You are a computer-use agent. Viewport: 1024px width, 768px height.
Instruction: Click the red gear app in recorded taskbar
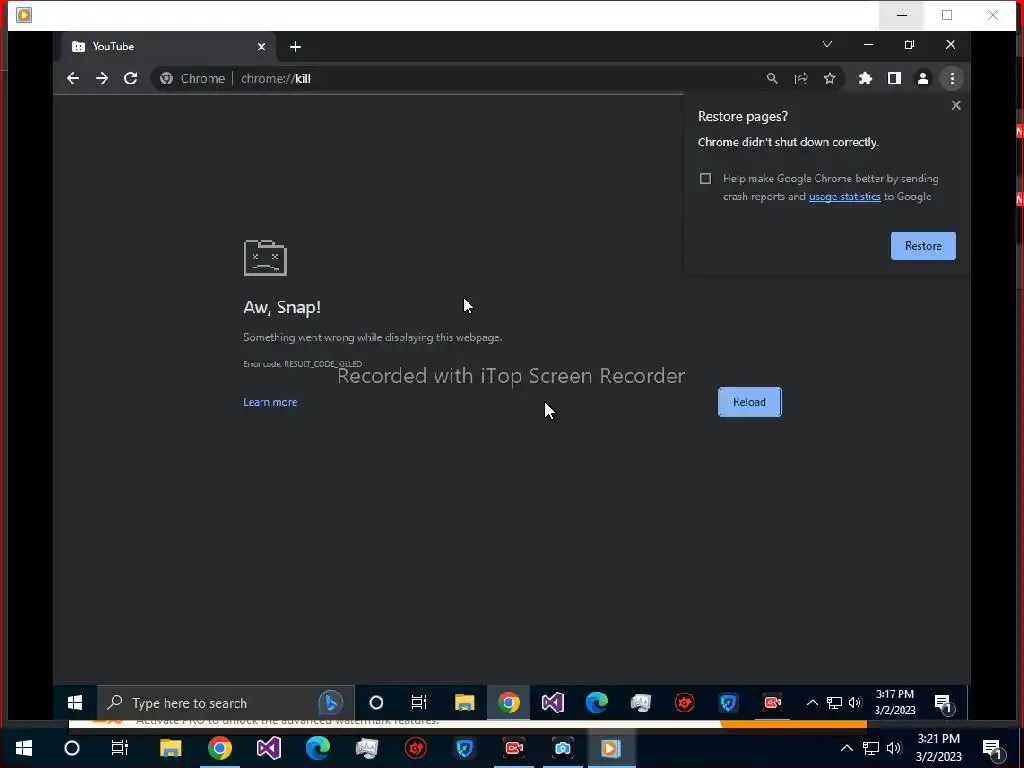pos(684,703)
